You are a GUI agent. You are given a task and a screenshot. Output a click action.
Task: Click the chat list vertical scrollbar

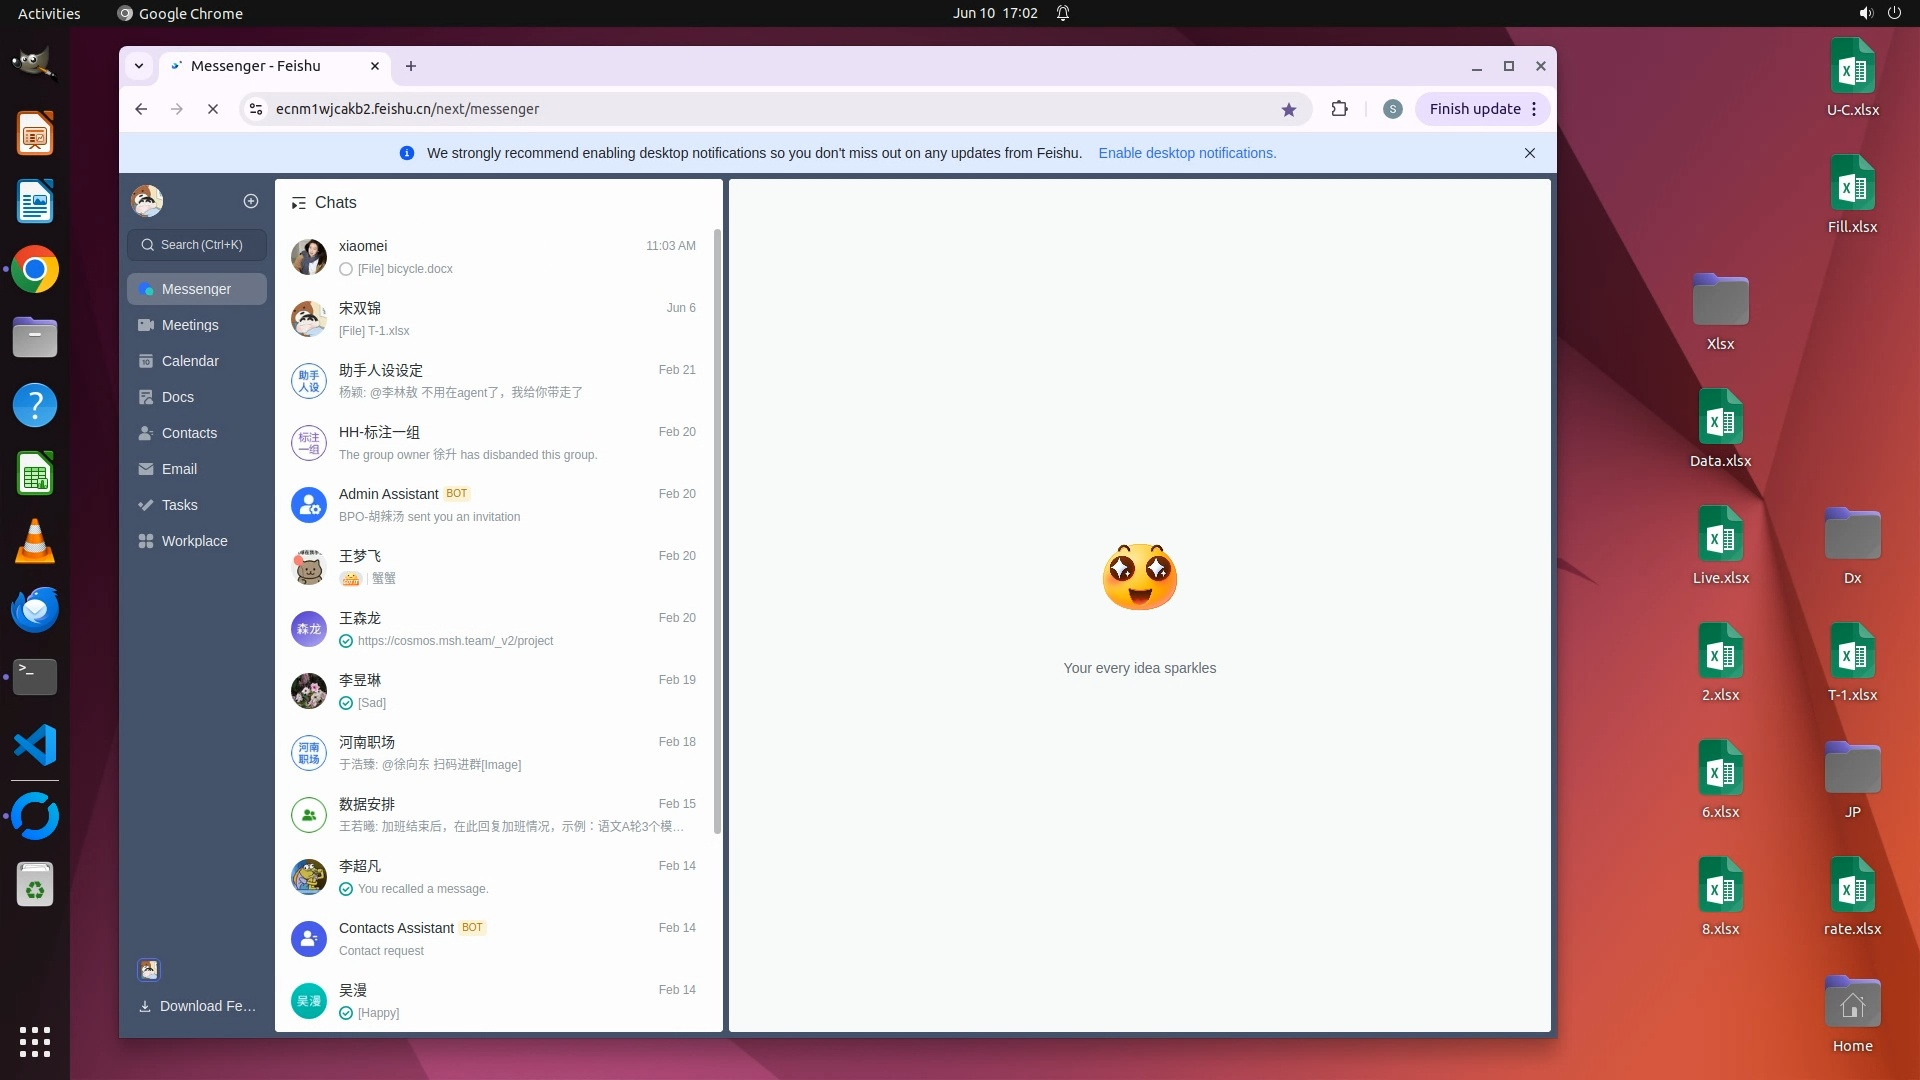pos(717,530)
